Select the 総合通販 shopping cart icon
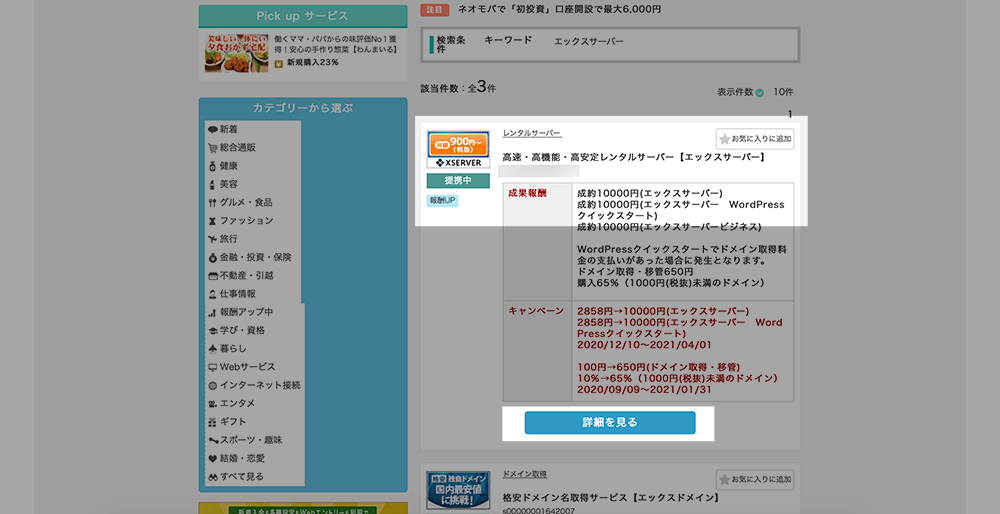The image size is (1000, 514). (x=213, y=148)
